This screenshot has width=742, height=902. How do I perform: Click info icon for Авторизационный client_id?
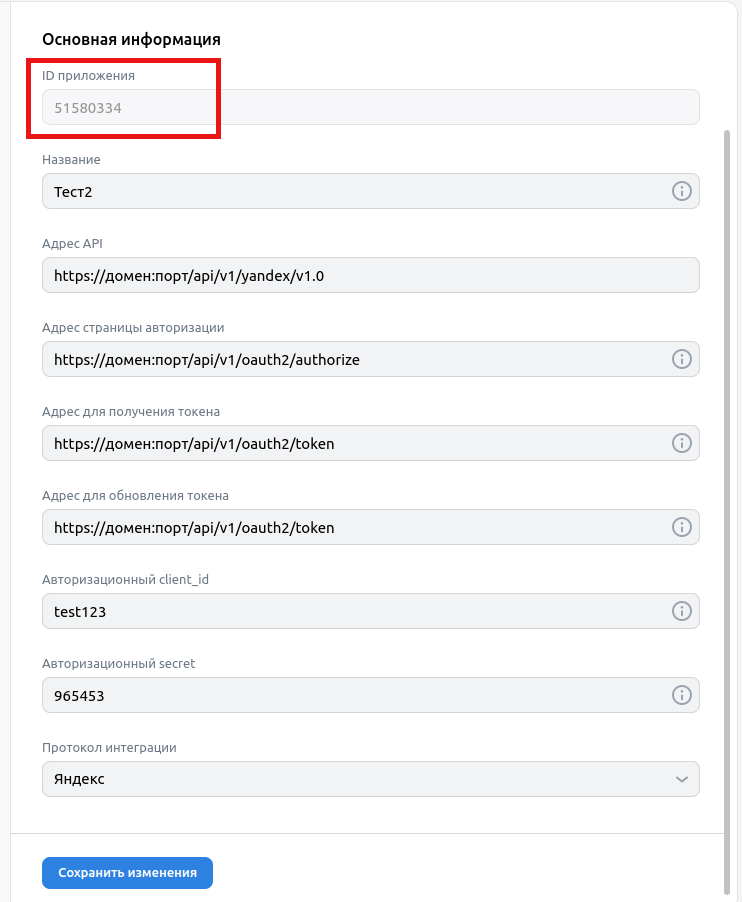click(682, 611)
